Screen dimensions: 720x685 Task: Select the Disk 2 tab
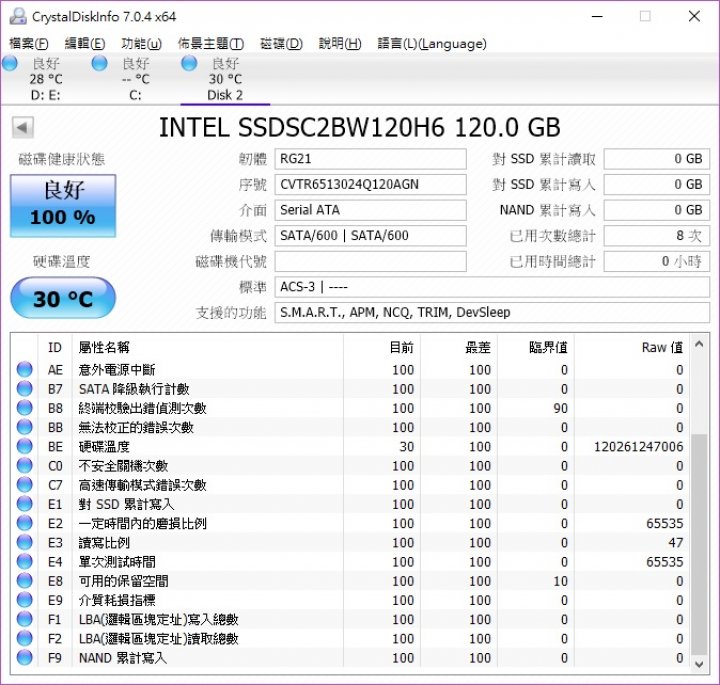225,79
